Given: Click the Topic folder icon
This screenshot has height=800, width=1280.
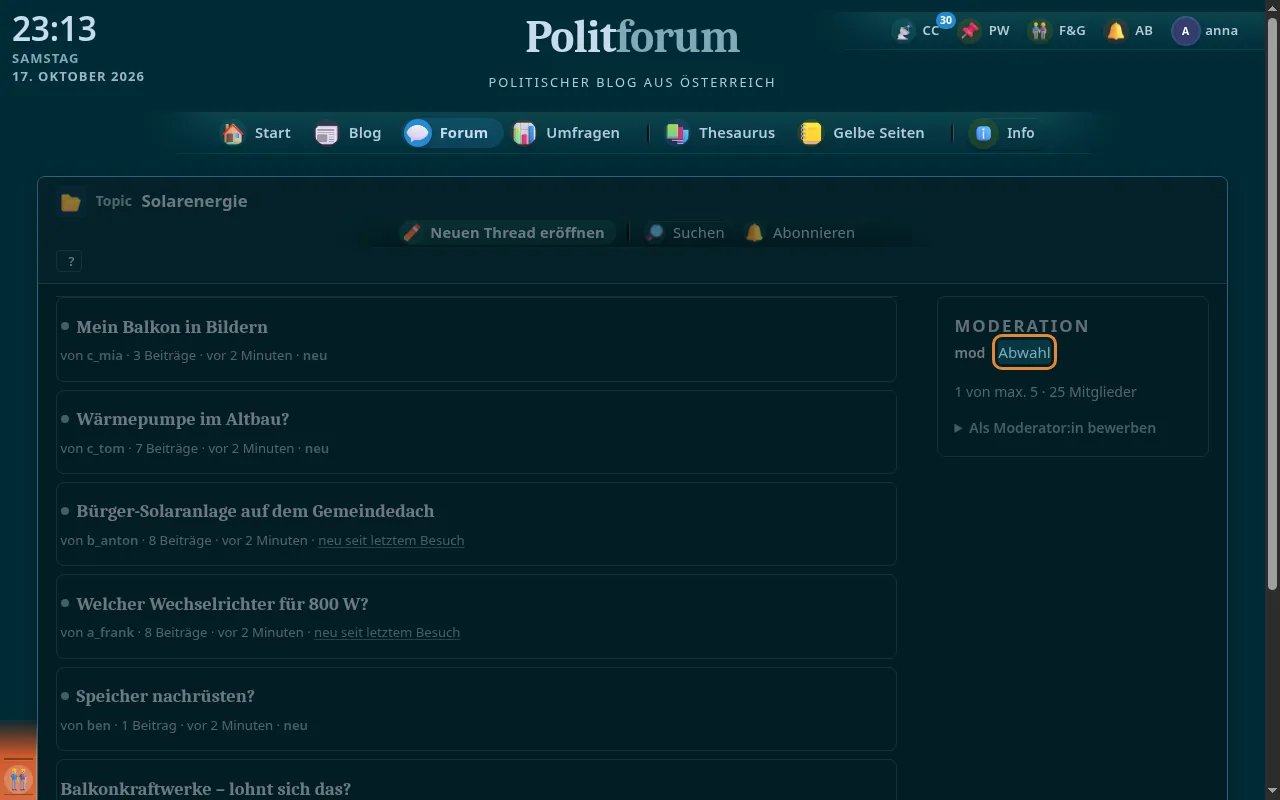Looking at the screenshot, I should [x=70, y=202].
